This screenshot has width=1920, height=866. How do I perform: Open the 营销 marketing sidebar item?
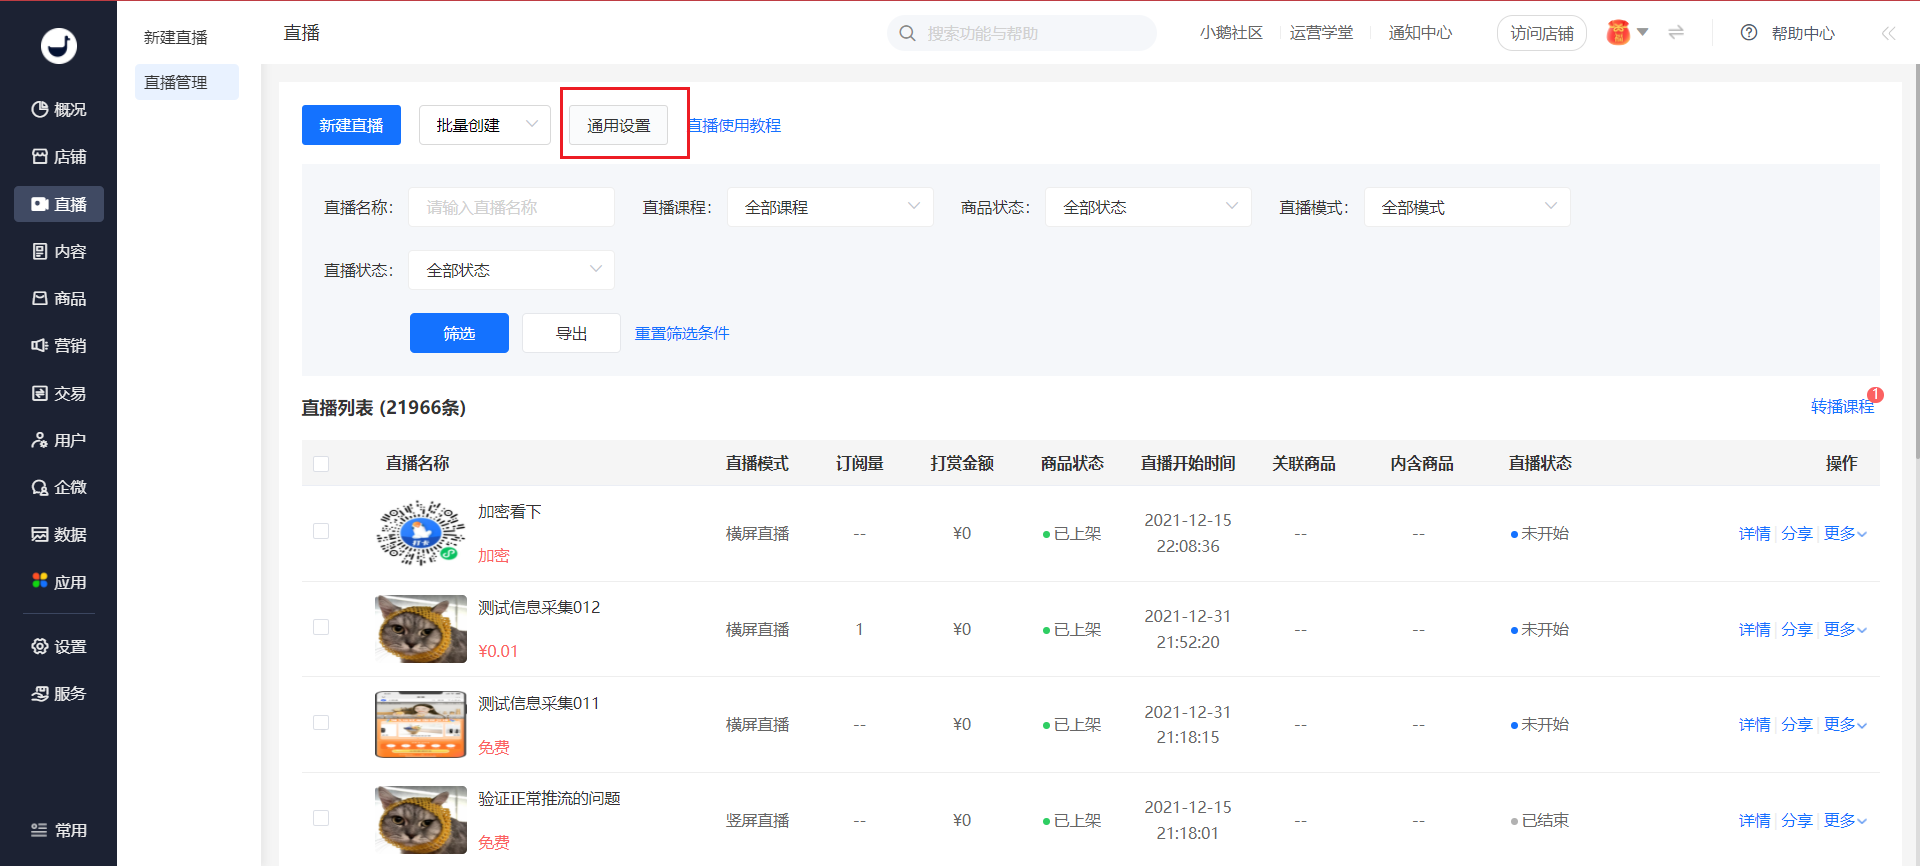tap(59, 345)
